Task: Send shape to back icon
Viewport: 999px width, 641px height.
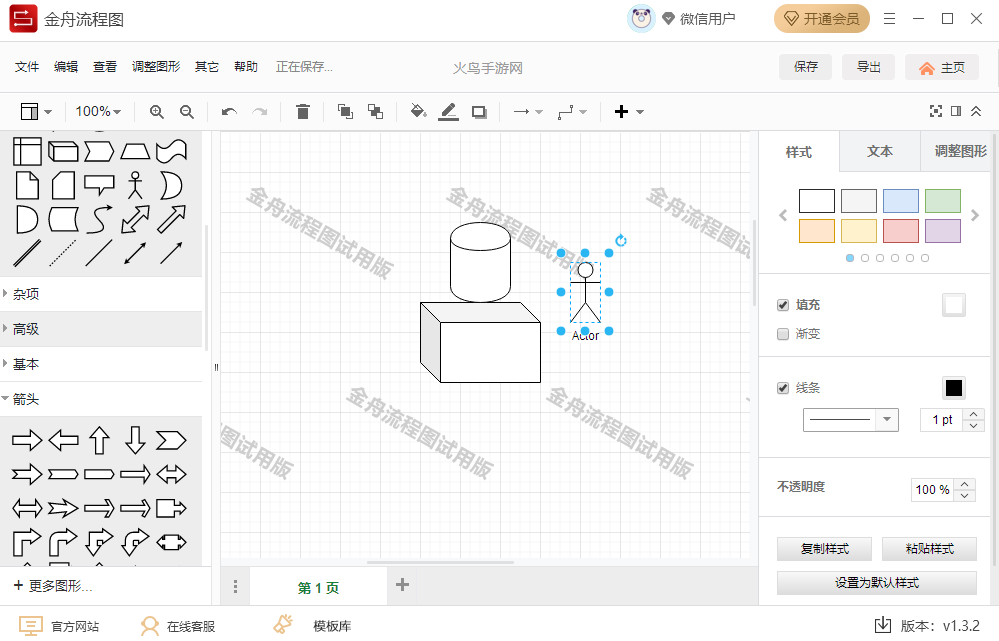Action: pyautogui.click(x=375, y=112)
